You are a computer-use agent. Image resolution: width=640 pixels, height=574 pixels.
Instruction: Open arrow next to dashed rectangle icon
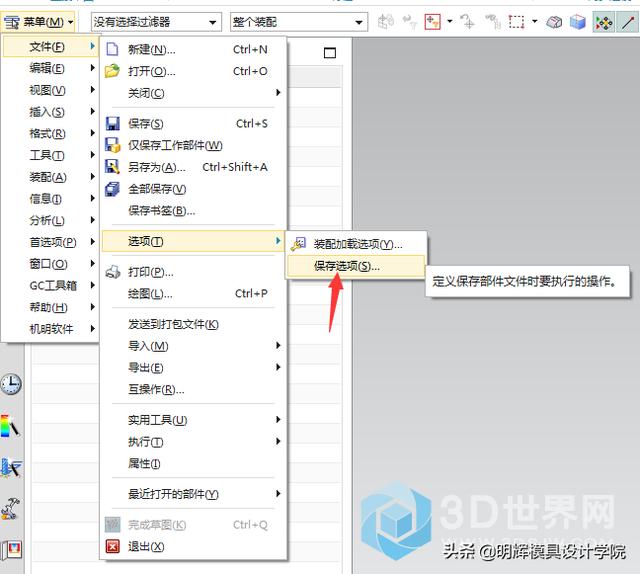pos(534,21)
